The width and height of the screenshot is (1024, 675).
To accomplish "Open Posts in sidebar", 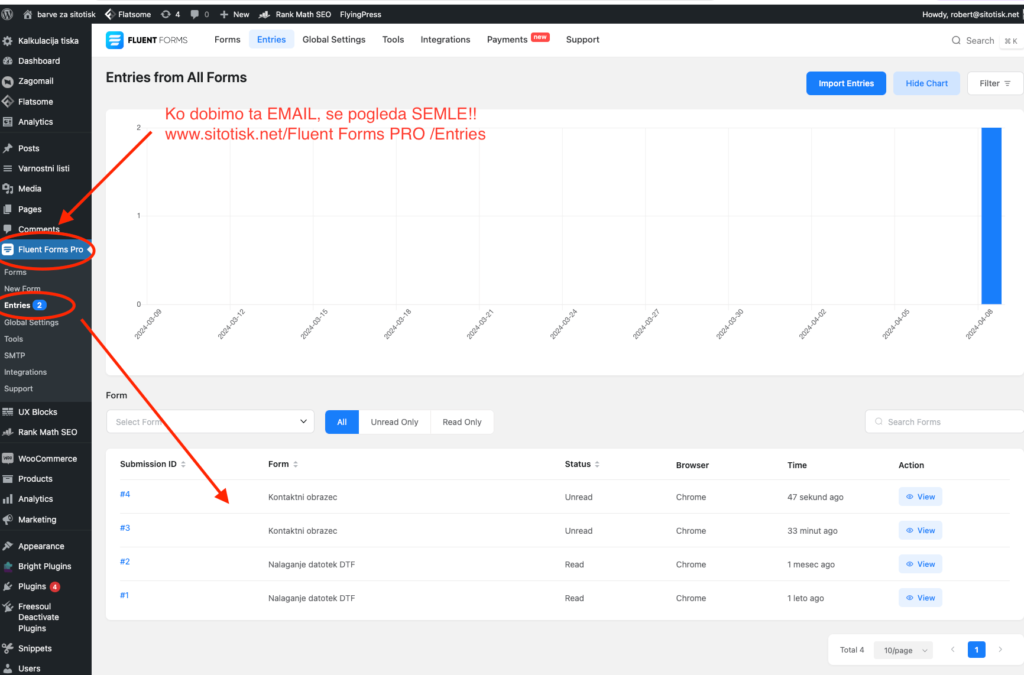I will (46, 148).
